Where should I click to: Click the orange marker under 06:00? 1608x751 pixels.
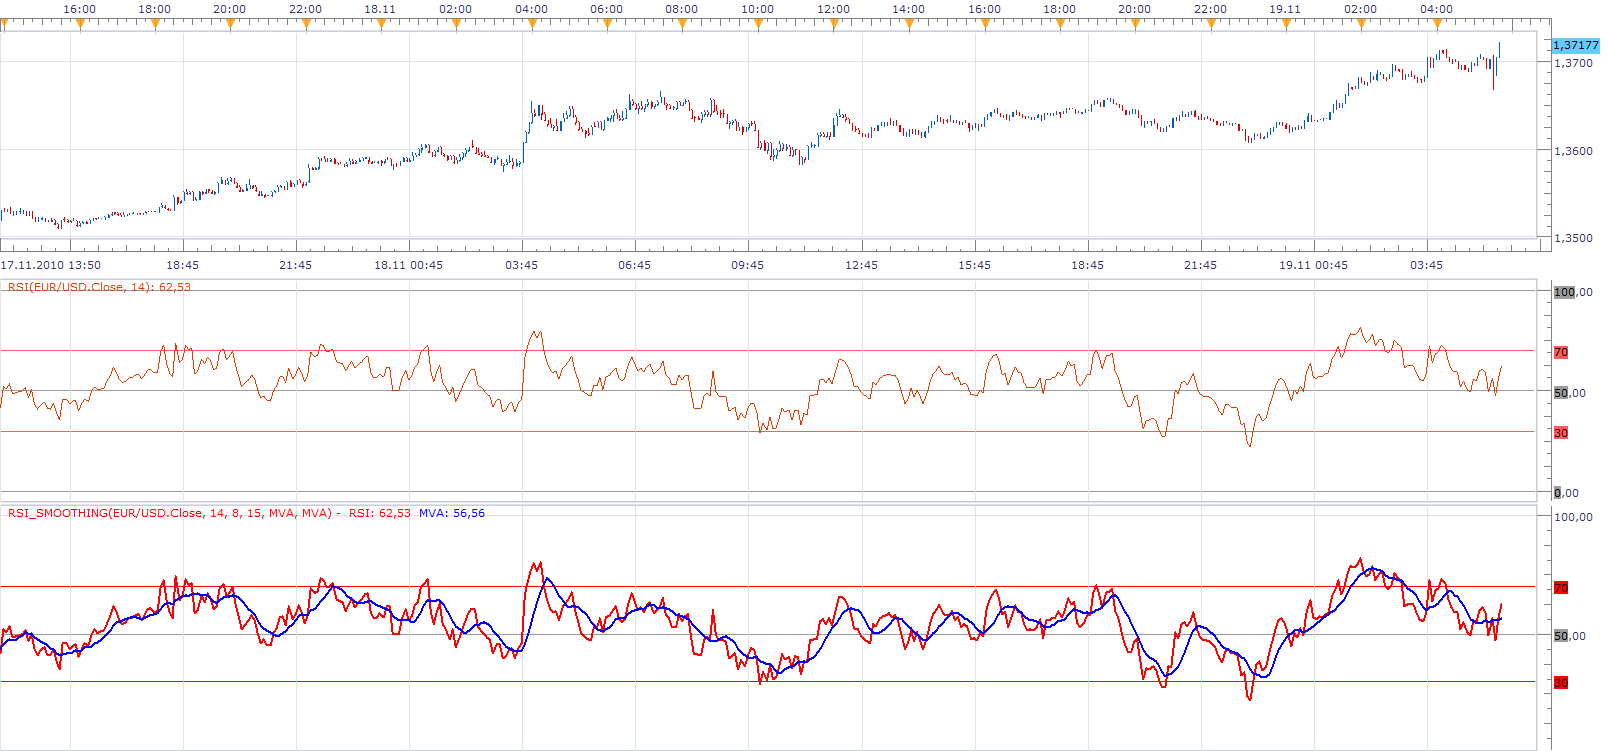pos(607,24)
